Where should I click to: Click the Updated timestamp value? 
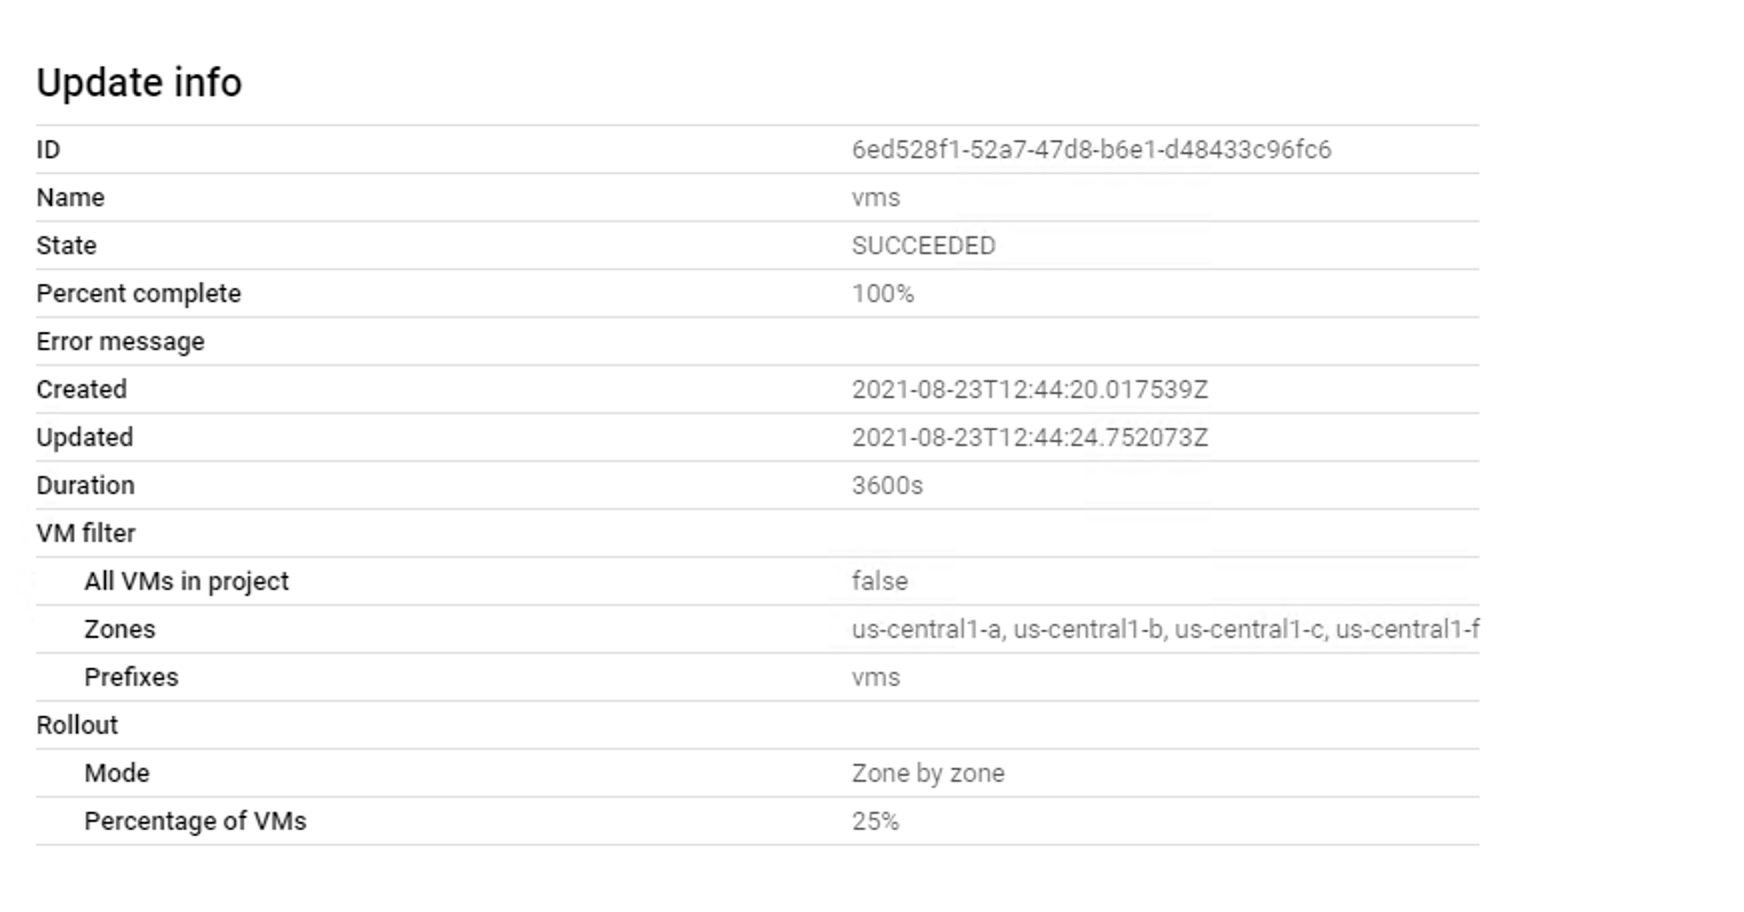pyautogui.click(x=1030, y=438)
